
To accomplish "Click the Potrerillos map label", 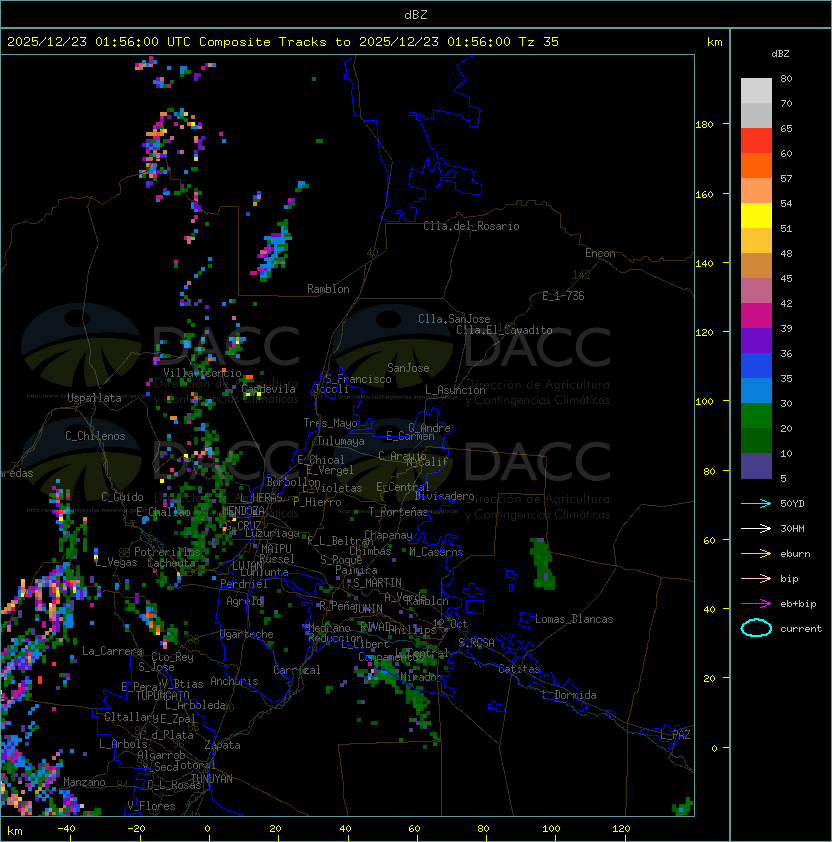I will 167,552.
